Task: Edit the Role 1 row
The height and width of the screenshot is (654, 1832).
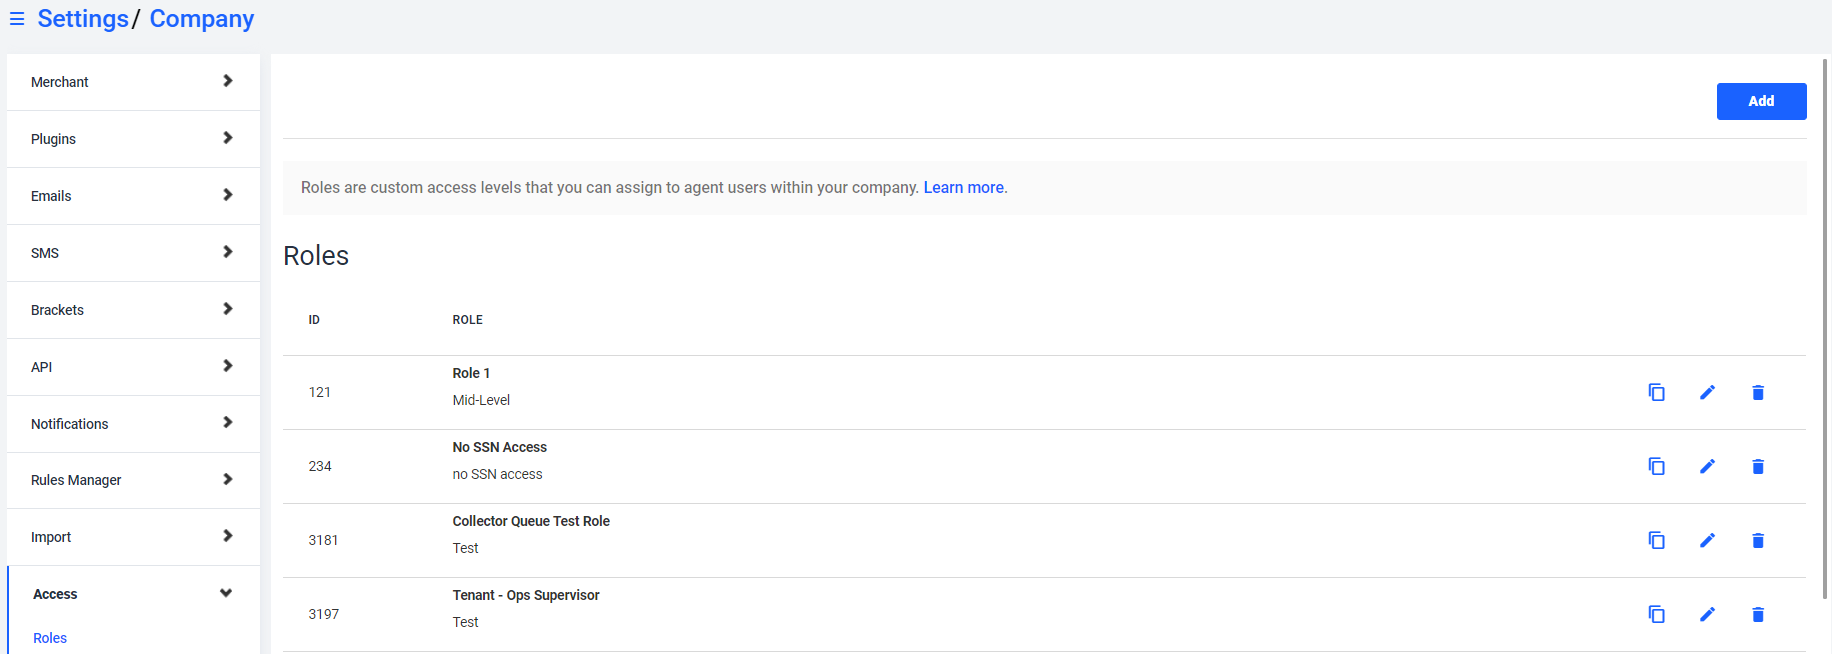Action: 1707,392
